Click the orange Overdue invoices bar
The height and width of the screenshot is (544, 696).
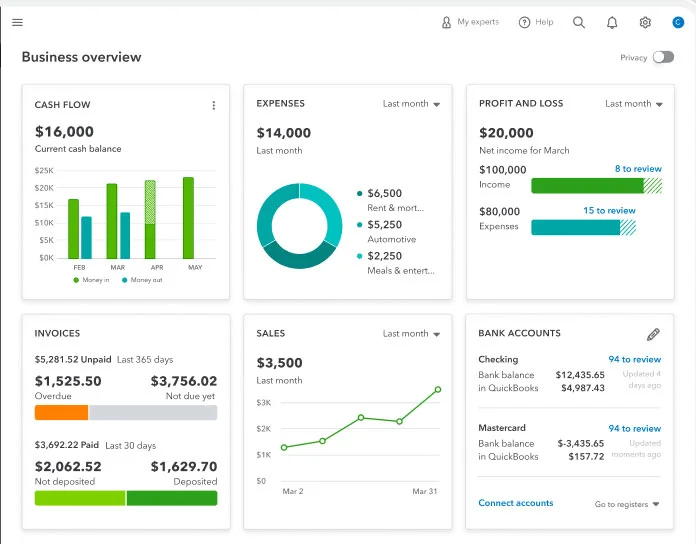[x=61, y=412]
